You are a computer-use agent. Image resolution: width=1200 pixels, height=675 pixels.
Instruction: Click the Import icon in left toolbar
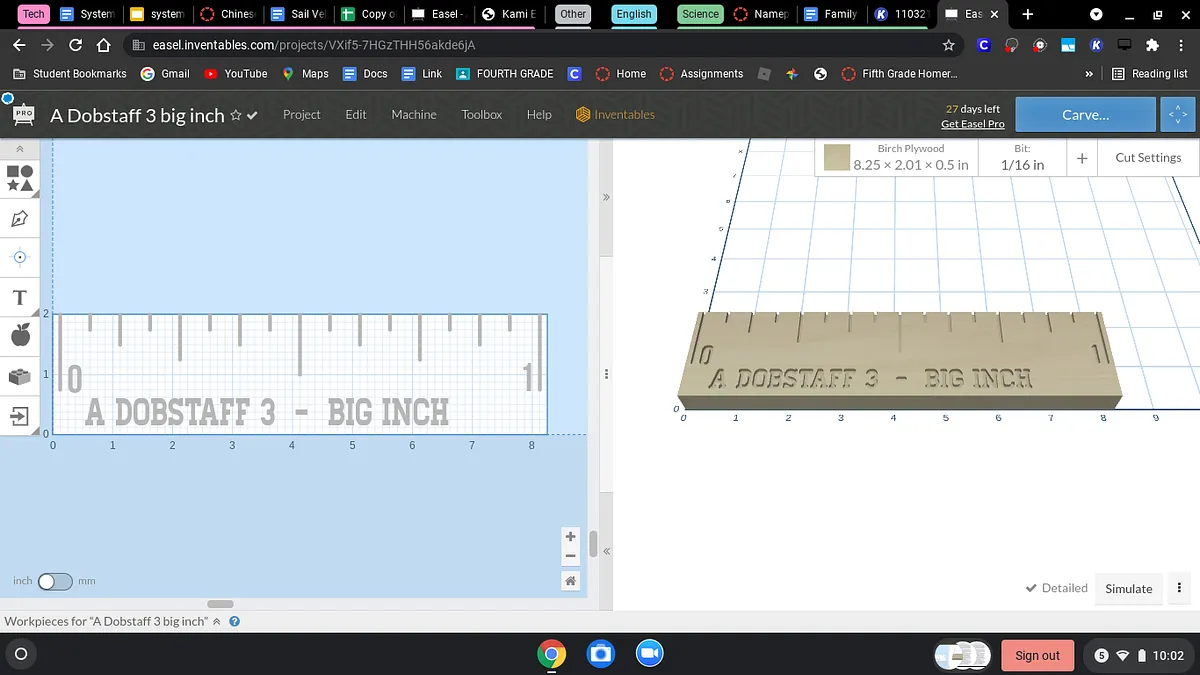click(x=20, y=416)
